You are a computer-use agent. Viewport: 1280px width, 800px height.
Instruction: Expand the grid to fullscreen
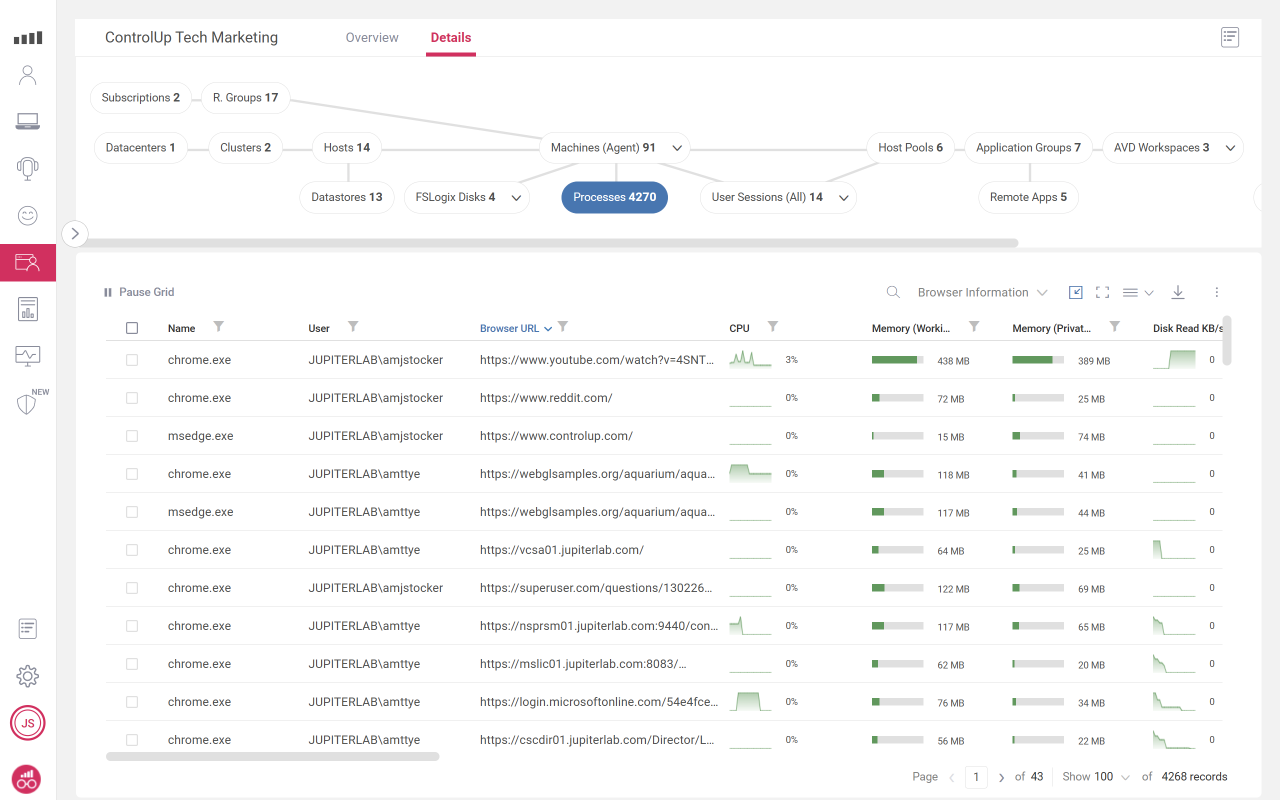1102,292
